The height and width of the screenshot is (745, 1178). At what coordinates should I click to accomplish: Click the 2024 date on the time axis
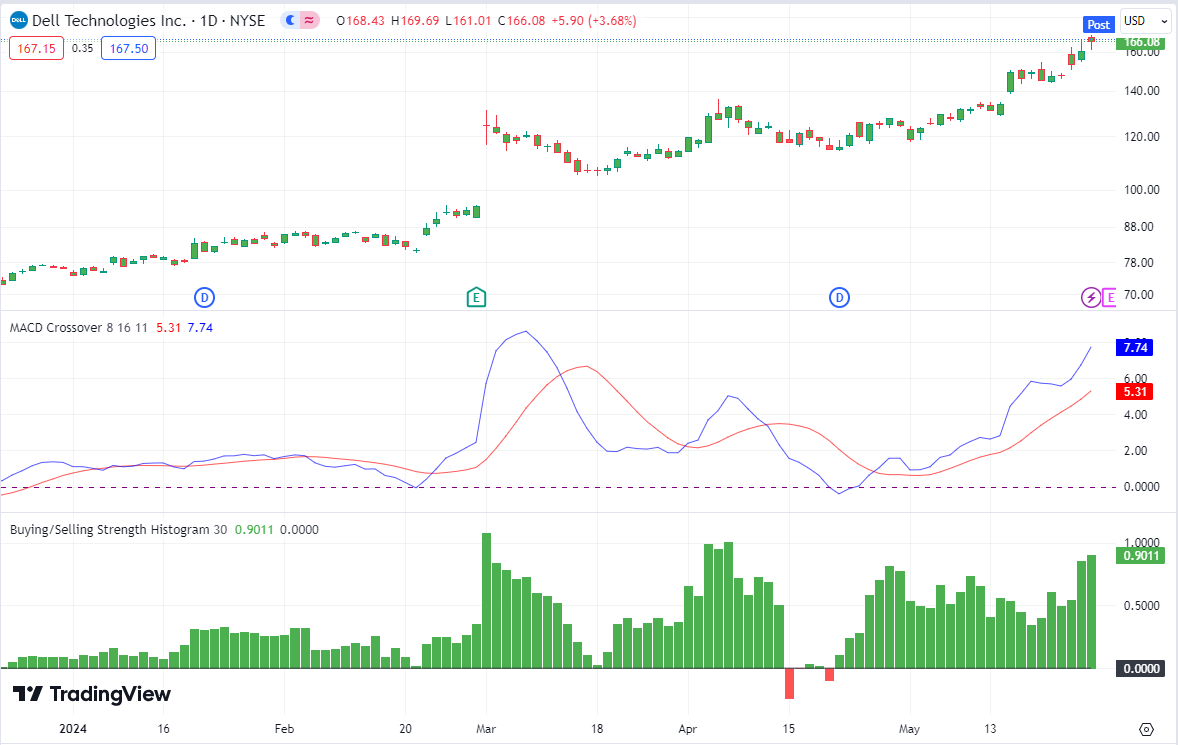pos(73,728)
